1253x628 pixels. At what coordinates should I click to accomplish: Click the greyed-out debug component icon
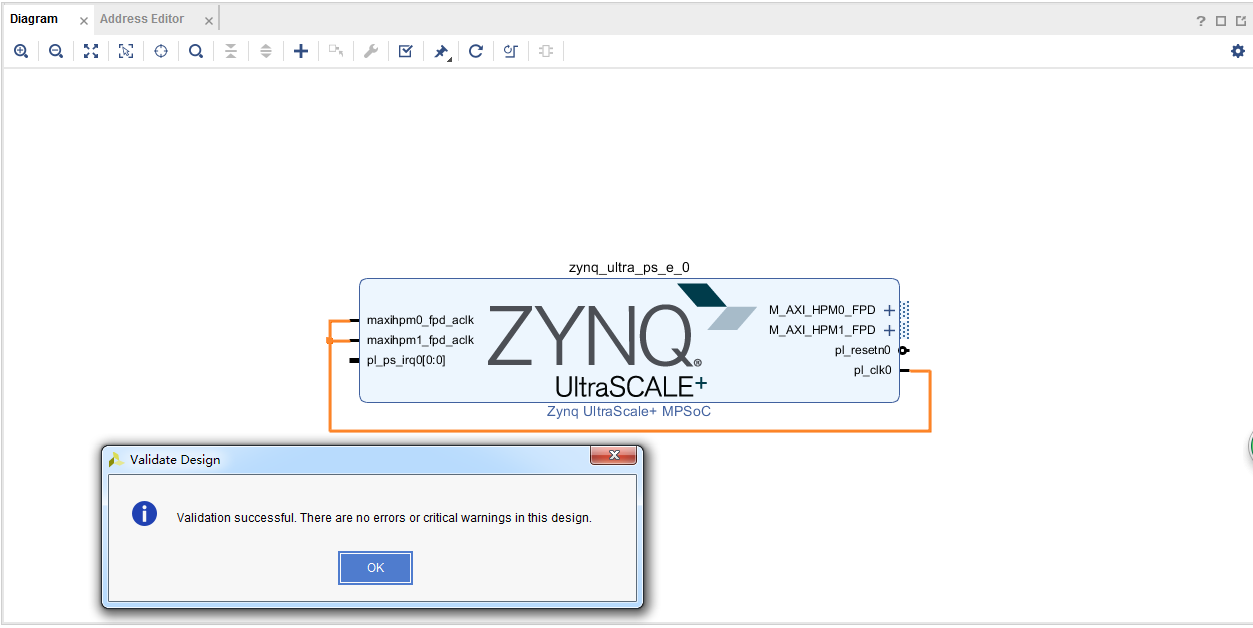tap(546, 51)
